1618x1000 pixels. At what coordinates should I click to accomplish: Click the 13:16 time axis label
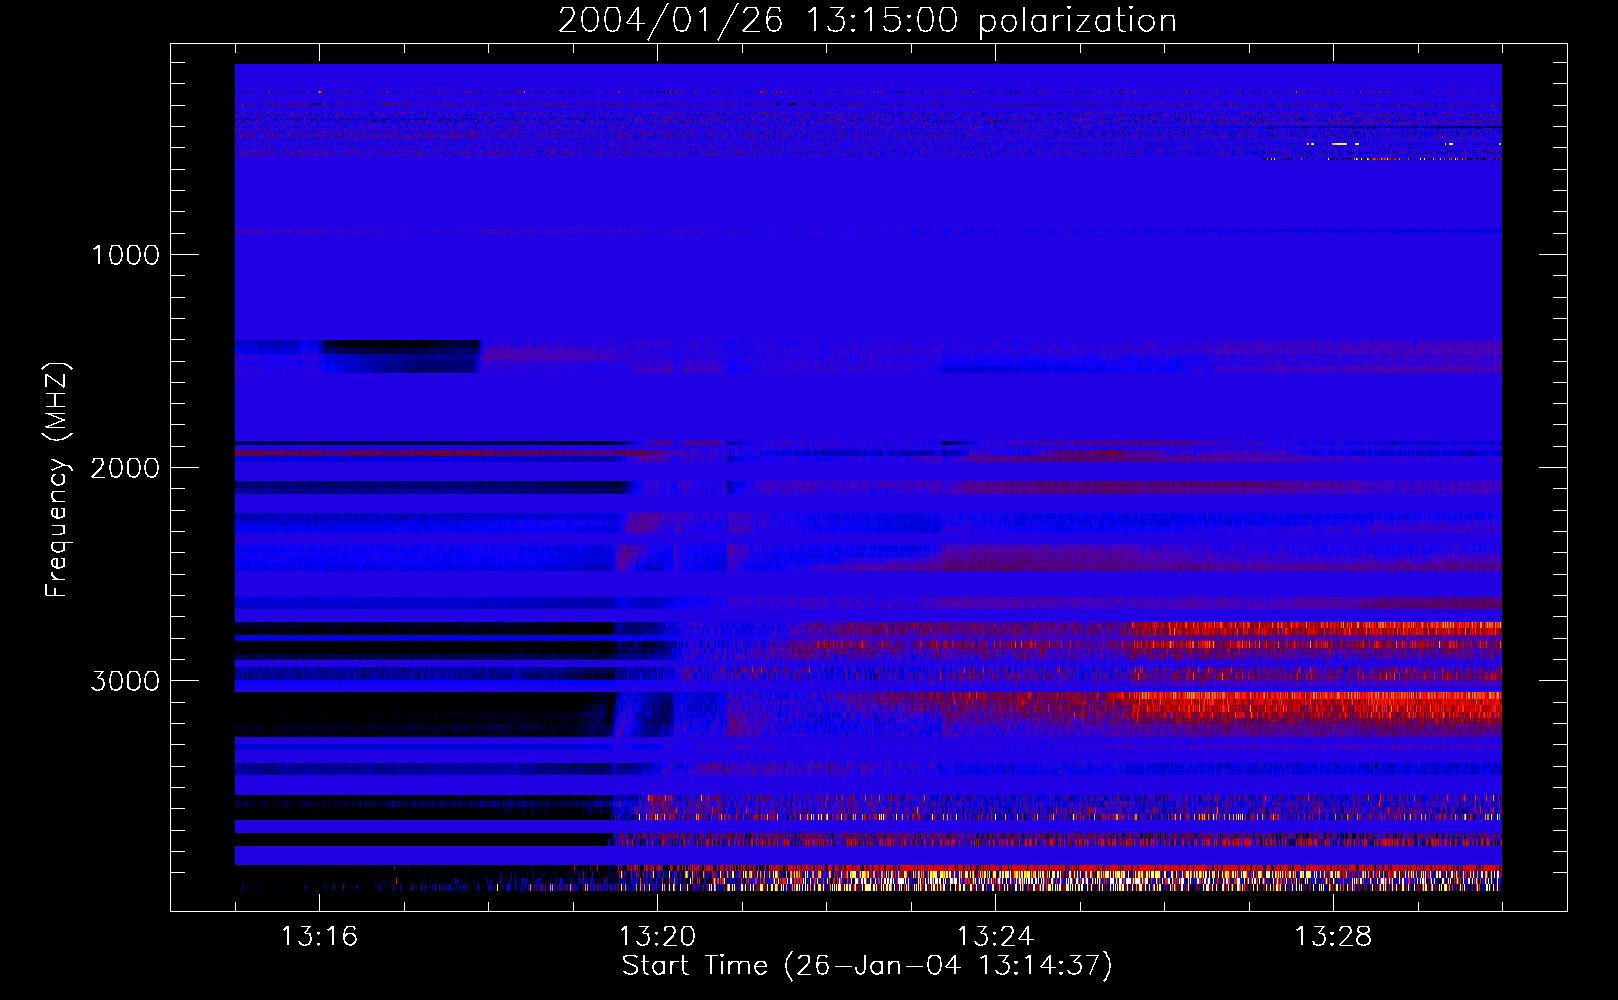(319, 937)
